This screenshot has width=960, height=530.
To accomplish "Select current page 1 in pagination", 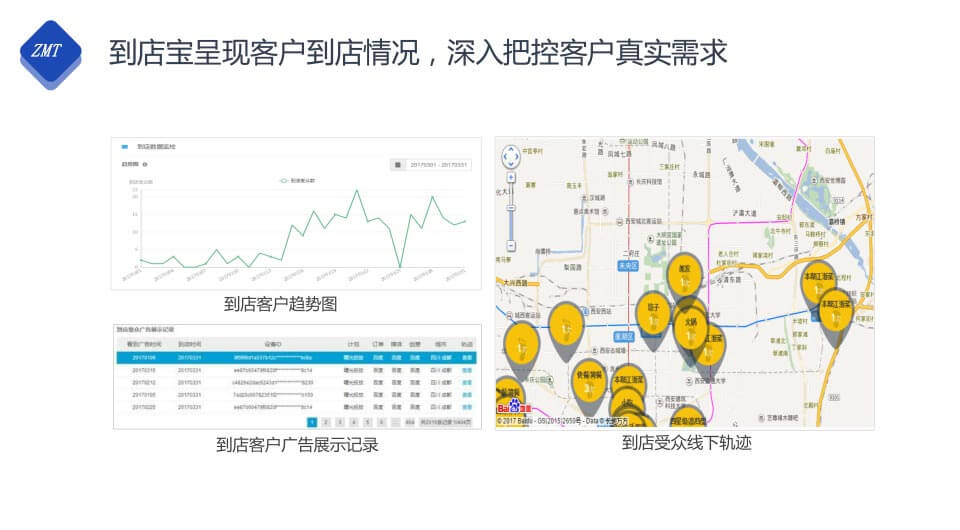I will pyautogui.click(x=312, y=423).
